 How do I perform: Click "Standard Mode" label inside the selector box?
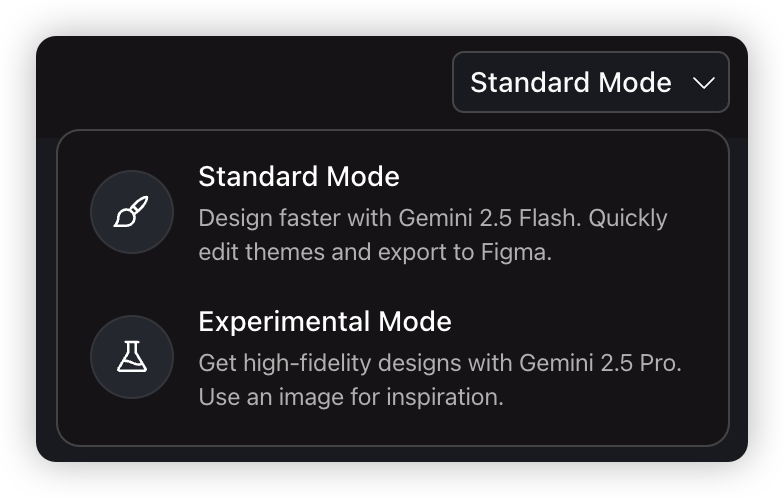click(x=571, y=82)
